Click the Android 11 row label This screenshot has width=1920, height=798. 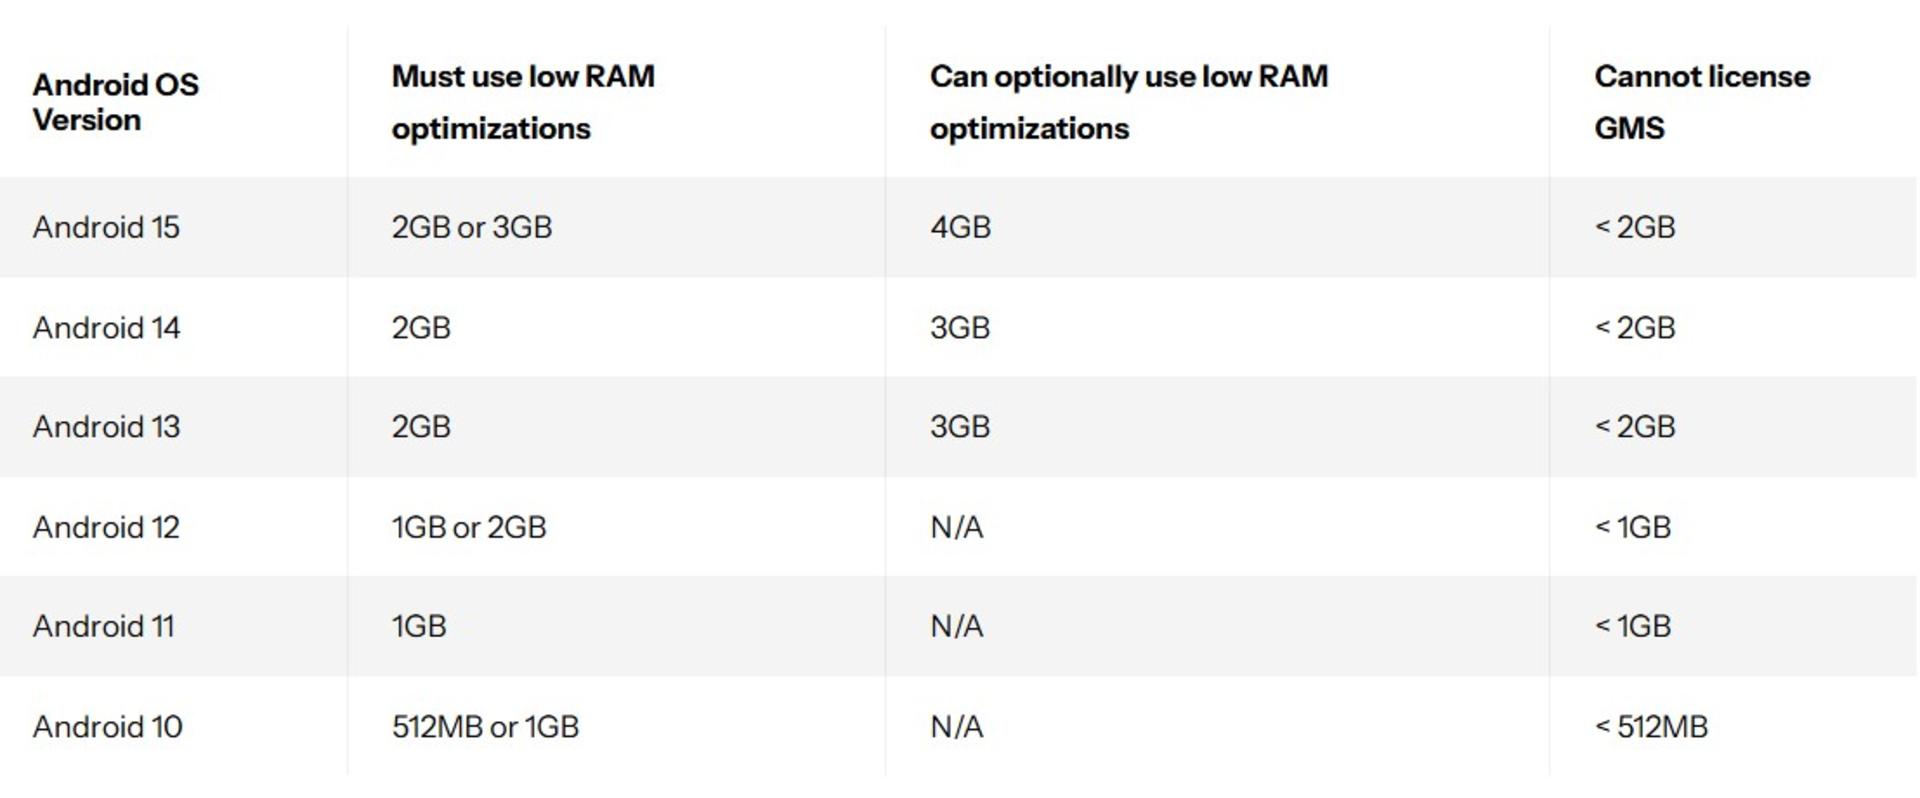point(103,626)
